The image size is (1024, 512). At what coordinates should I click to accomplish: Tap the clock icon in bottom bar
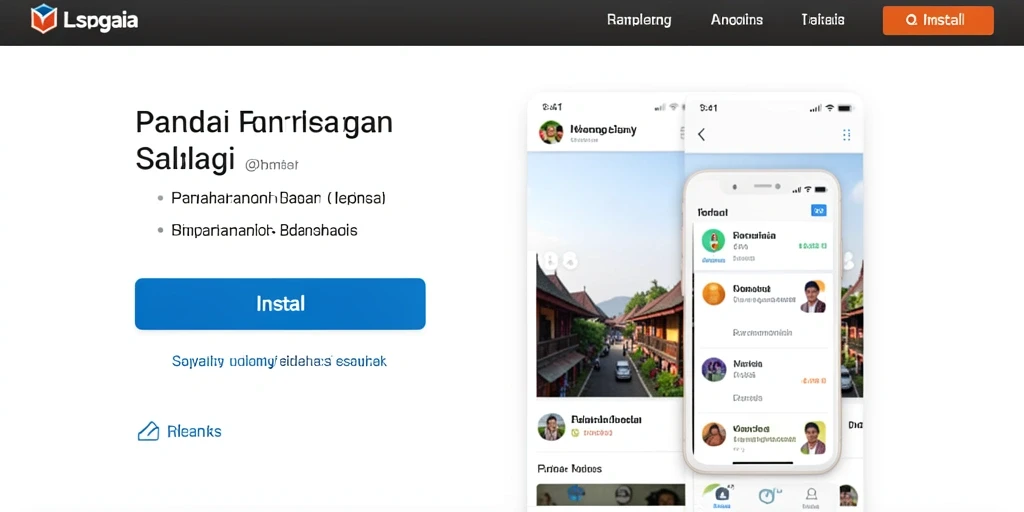[766, 496]
